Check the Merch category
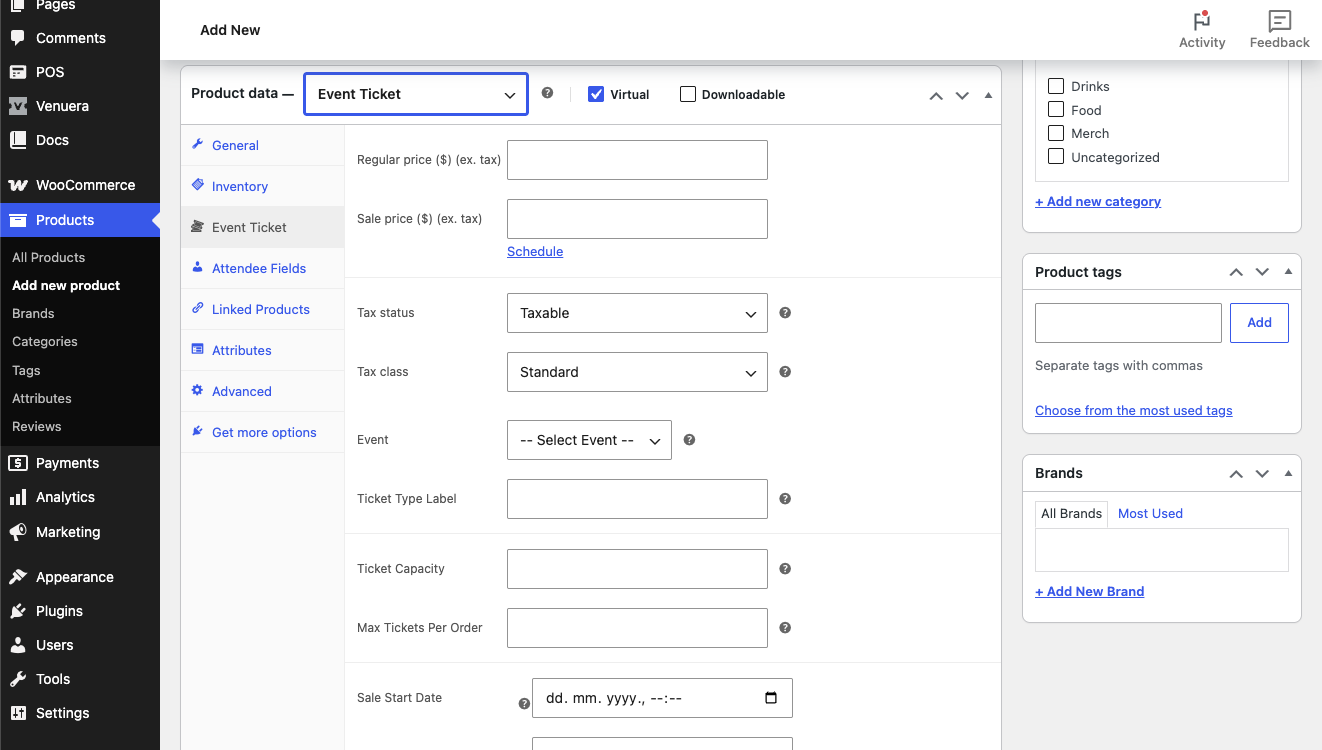 [x=1056, y=133]
